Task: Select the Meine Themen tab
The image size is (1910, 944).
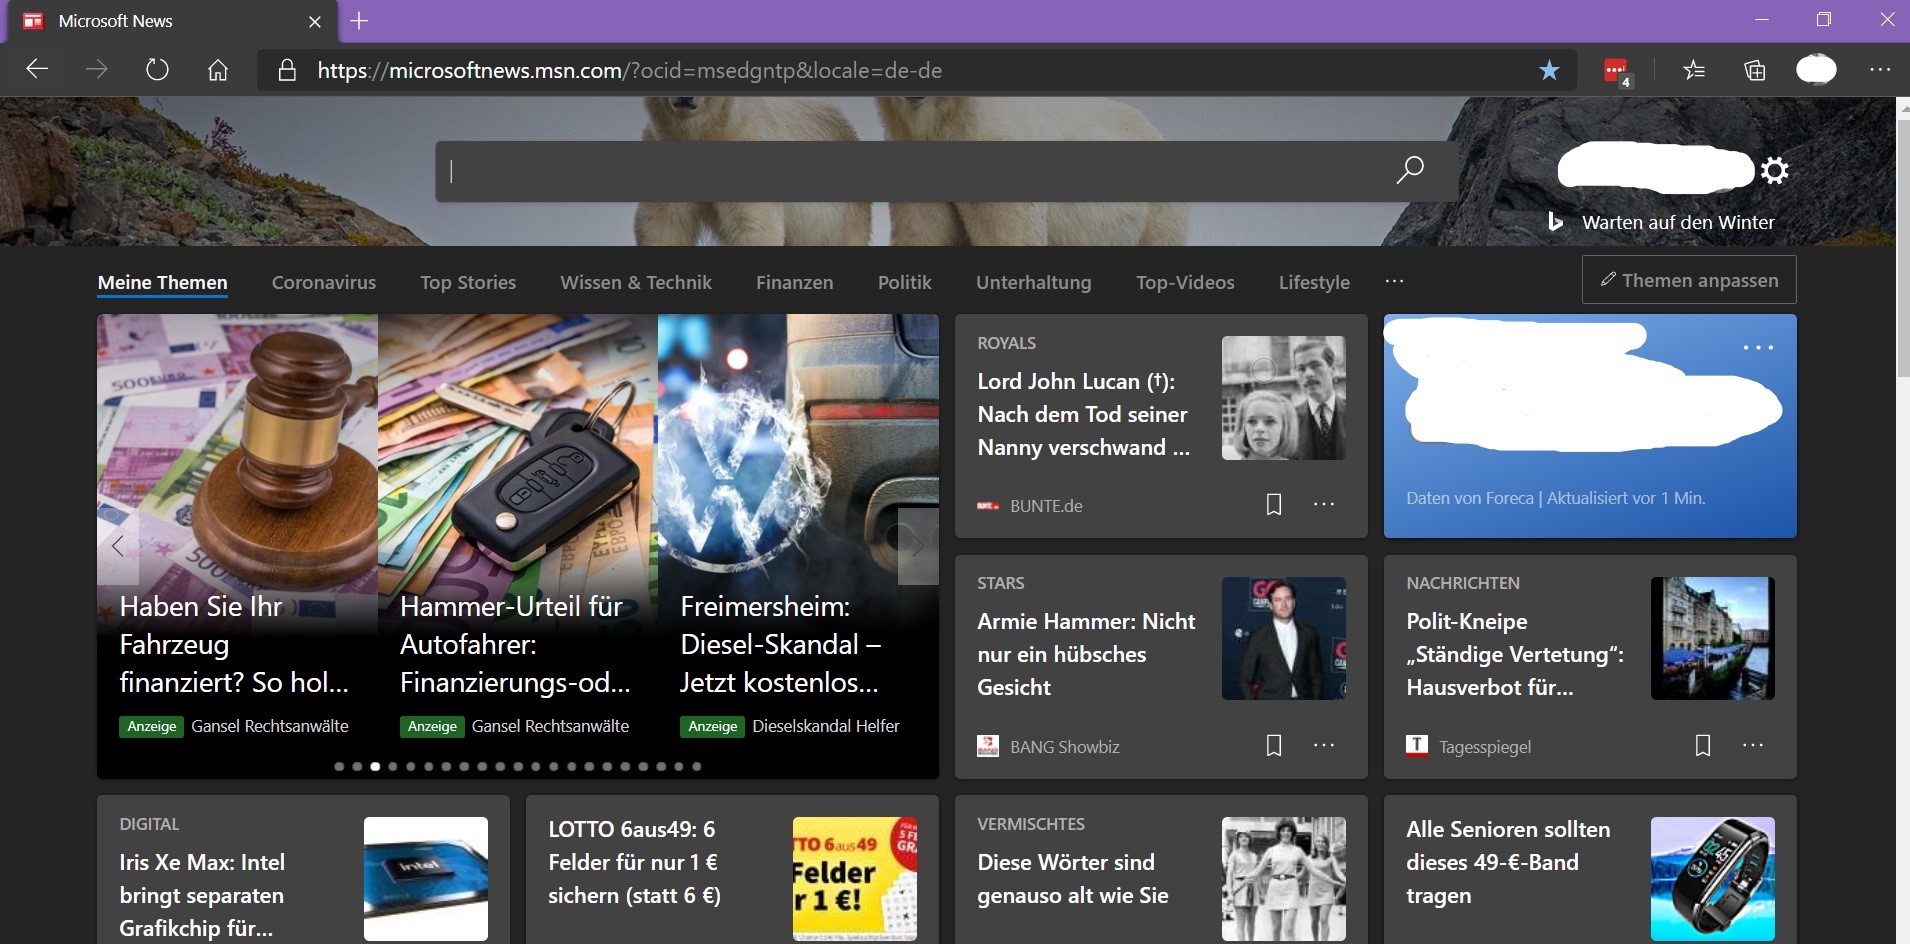Action: click(x=162, y=282)
